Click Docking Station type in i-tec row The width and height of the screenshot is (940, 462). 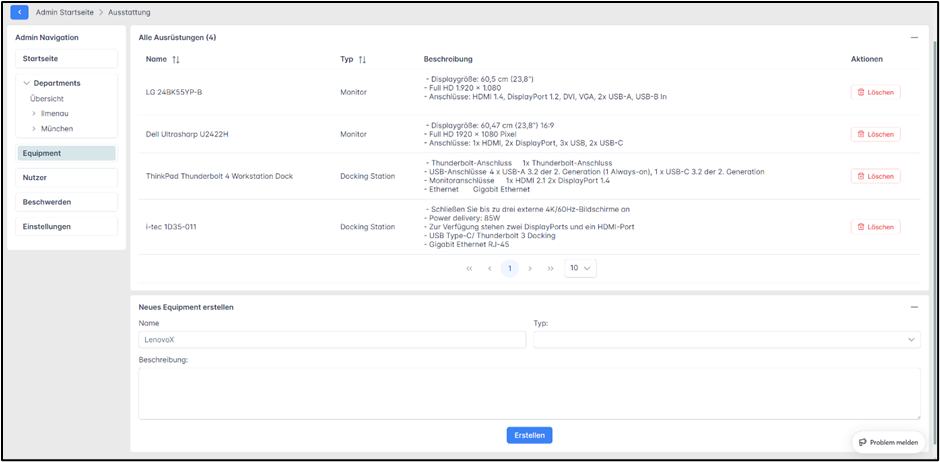tap(367, 227)
